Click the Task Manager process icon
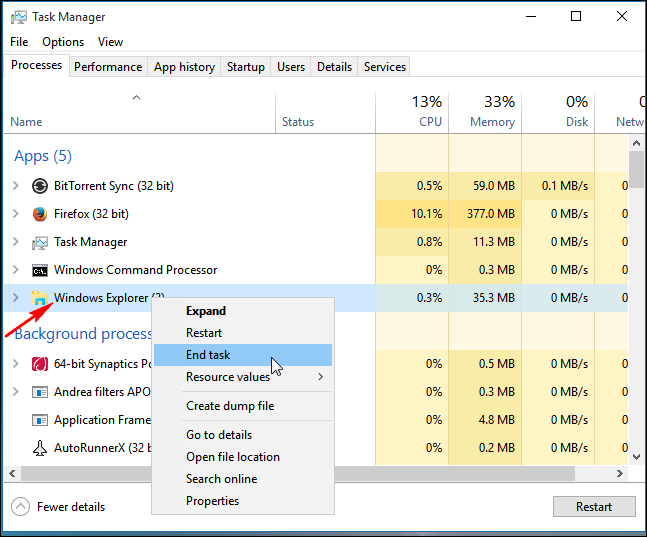 click(x=40, y=242)
